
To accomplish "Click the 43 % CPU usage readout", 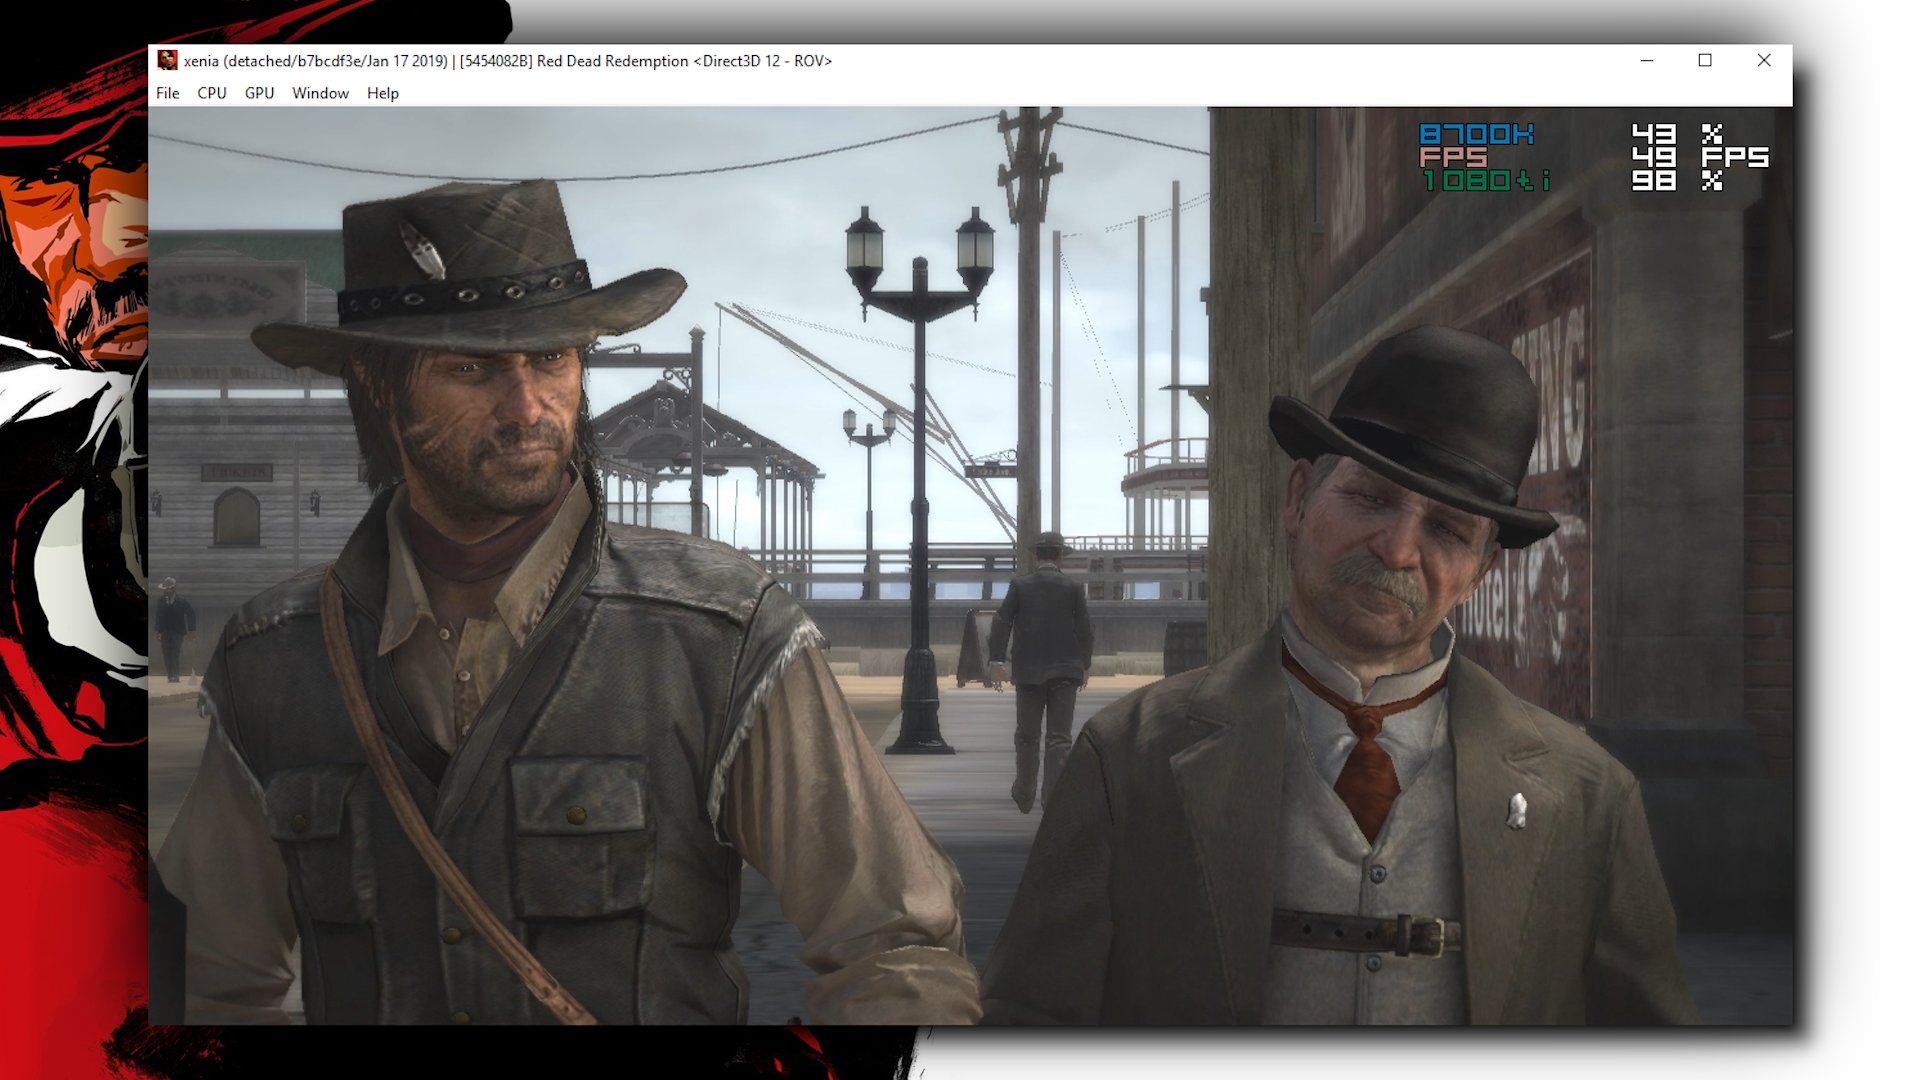I will (1654, 134).
